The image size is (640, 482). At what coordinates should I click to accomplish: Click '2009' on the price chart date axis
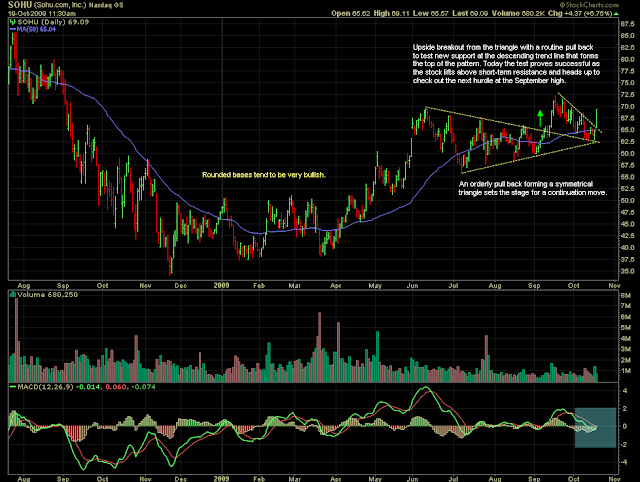[x=221, y=285]
